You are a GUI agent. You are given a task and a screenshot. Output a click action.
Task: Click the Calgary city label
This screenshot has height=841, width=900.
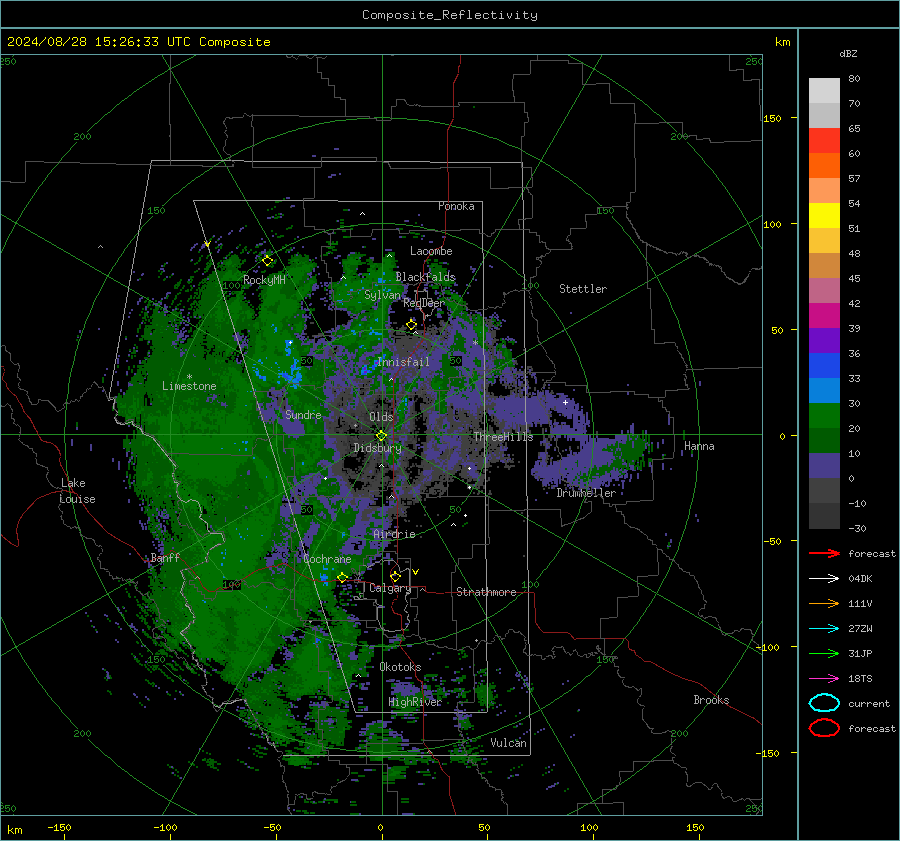390,588
